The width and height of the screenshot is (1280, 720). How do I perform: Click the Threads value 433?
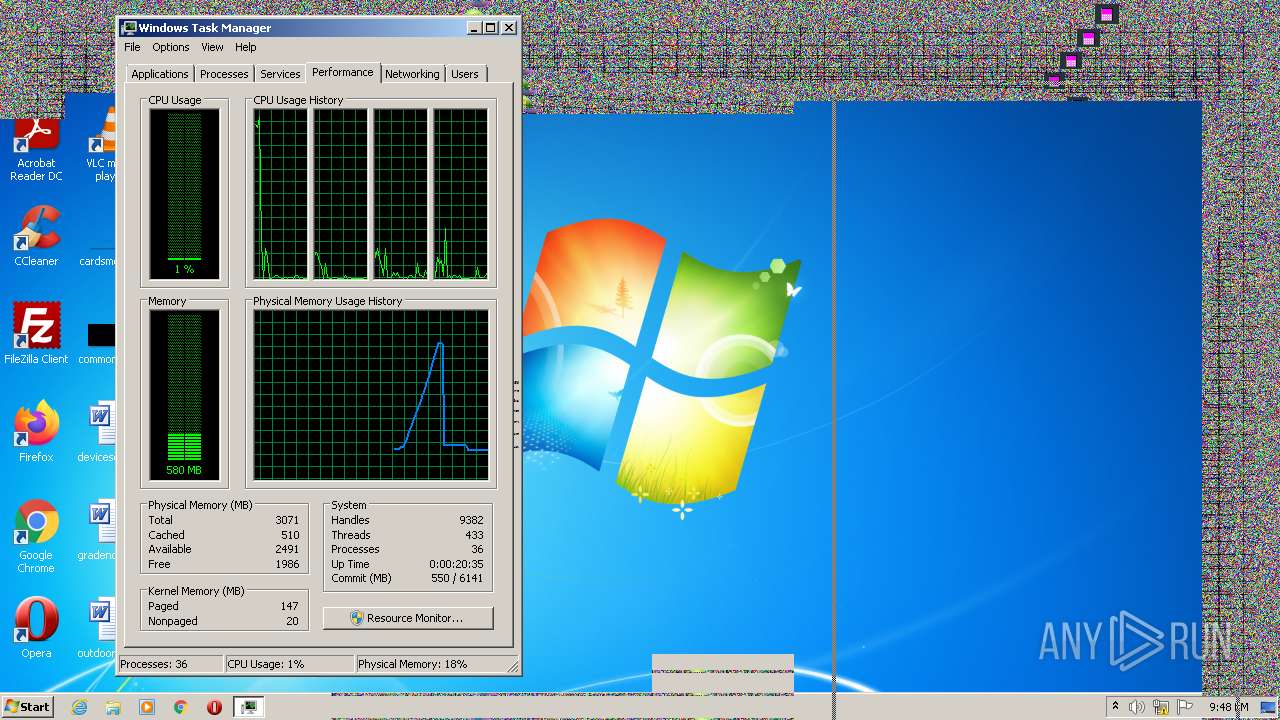[x=474, y=535]
